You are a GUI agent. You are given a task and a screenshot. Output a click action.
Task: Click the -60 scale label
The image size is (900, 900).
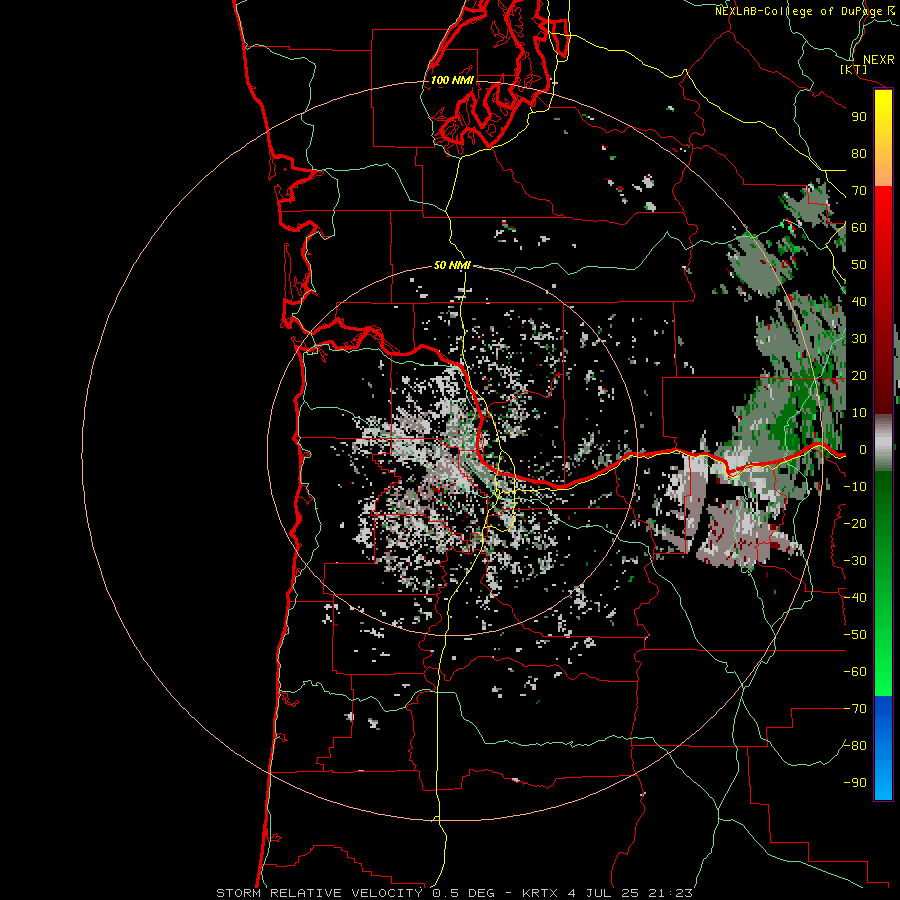[x=855, y=672]
